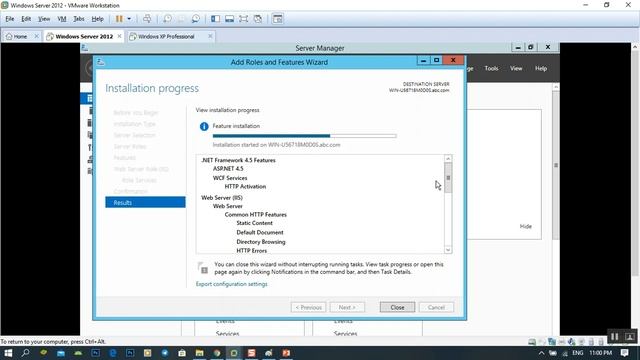Toggle the thumbnail bar view icon
The image size is (640, 360).
click(x=229, y=19)
